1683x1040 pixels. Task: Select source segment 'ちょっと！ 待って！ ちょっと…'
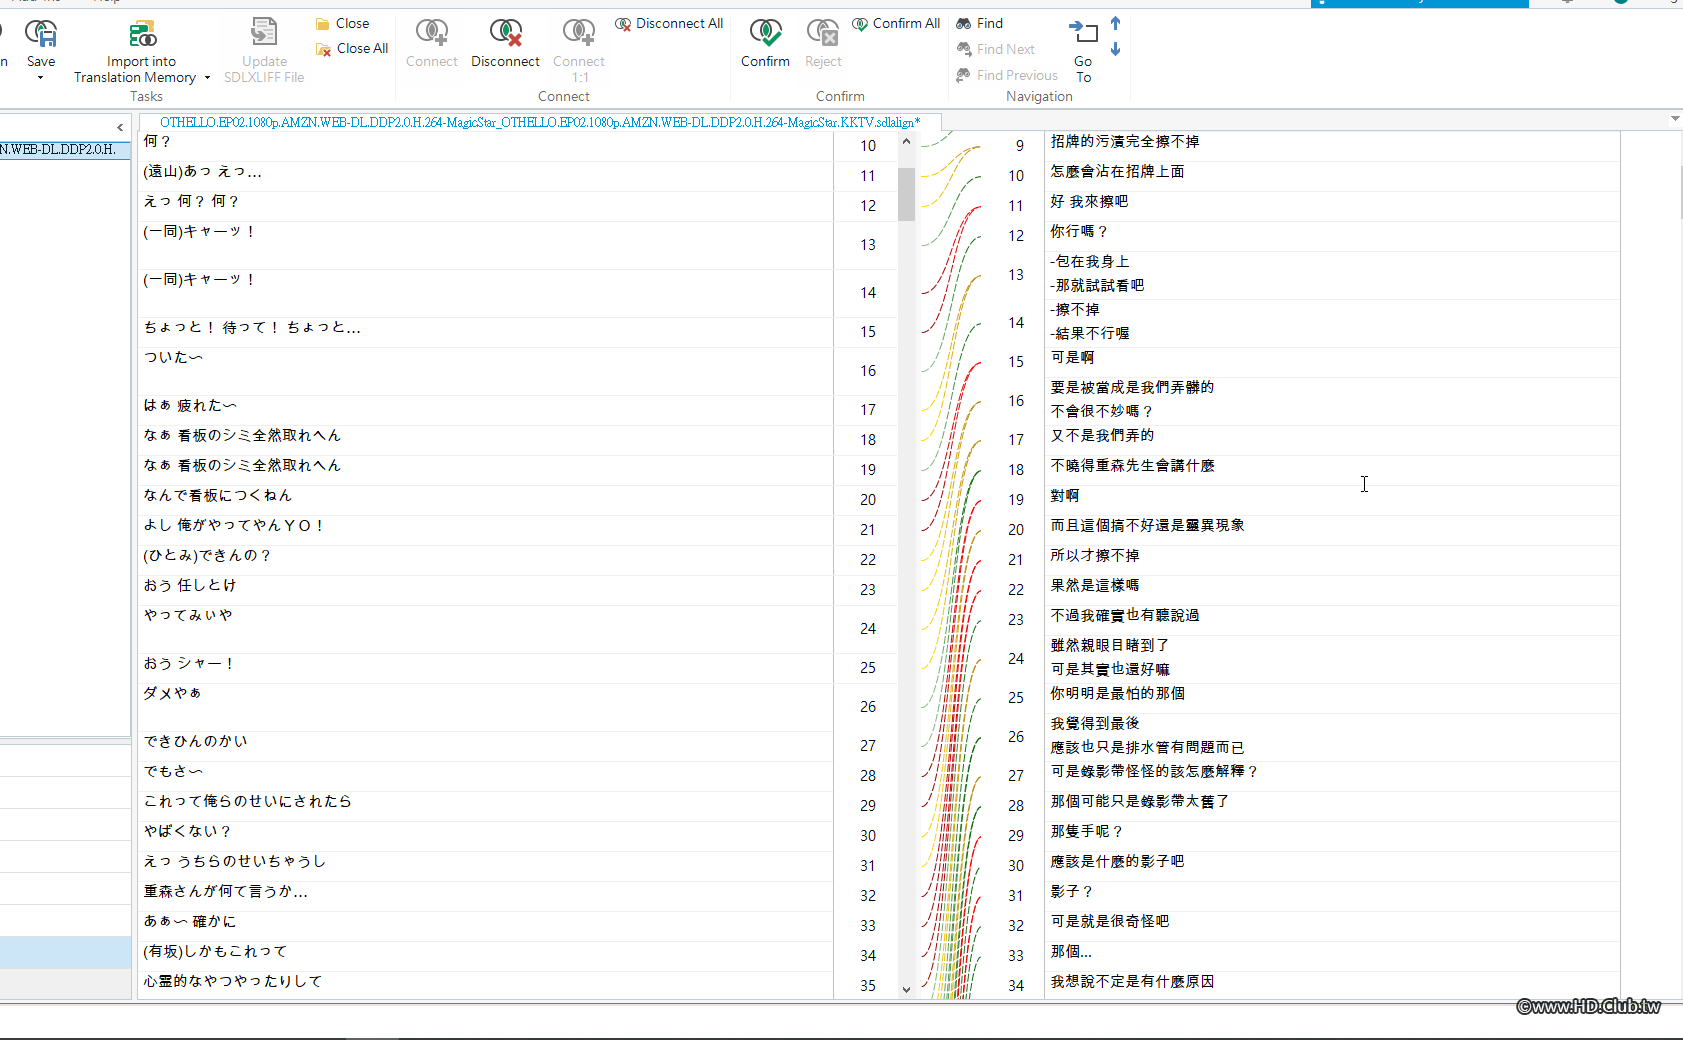tap(486, 332)
